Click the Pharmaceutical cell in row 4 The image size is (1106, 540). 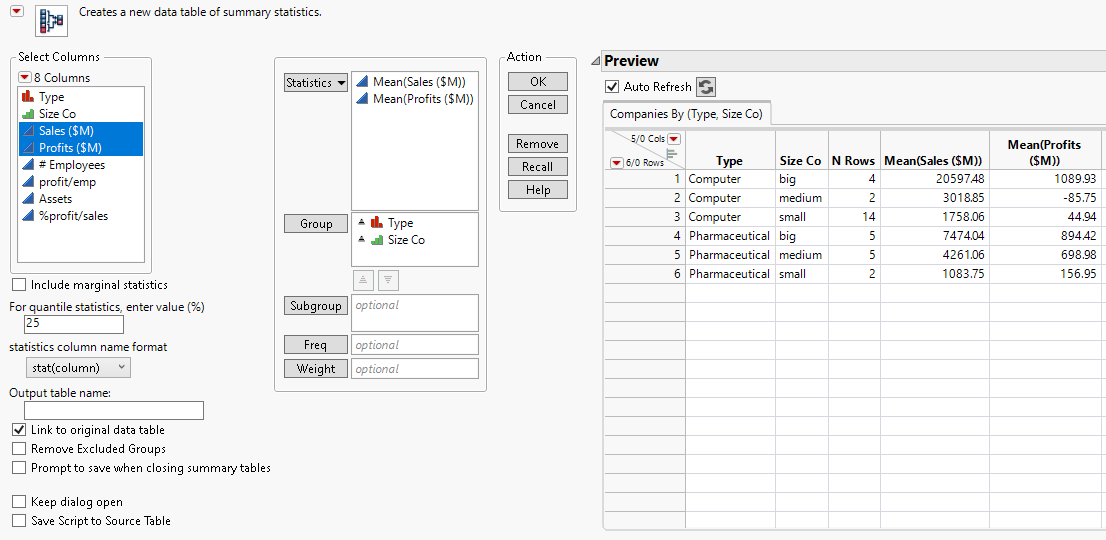click(x=729, y=235)
